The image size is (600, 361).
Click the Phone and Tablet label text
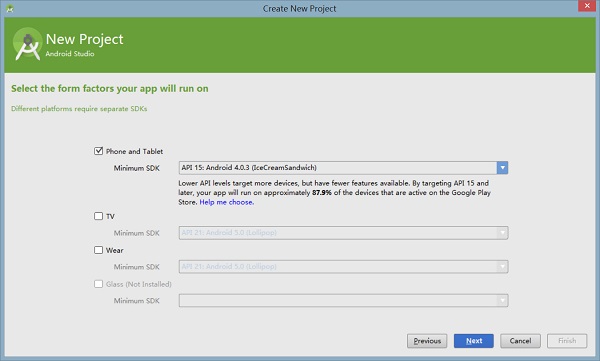point(134,151)
